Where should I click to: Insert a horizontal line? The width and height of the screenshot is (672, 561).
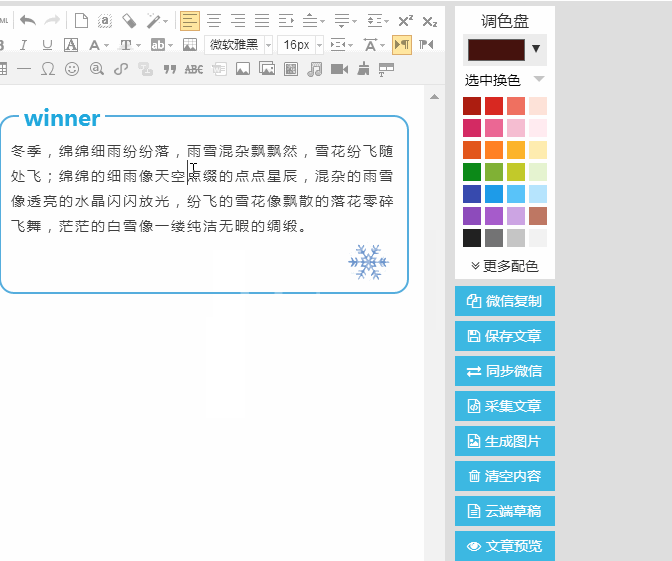pyautogui.click(x=24, y=69)
